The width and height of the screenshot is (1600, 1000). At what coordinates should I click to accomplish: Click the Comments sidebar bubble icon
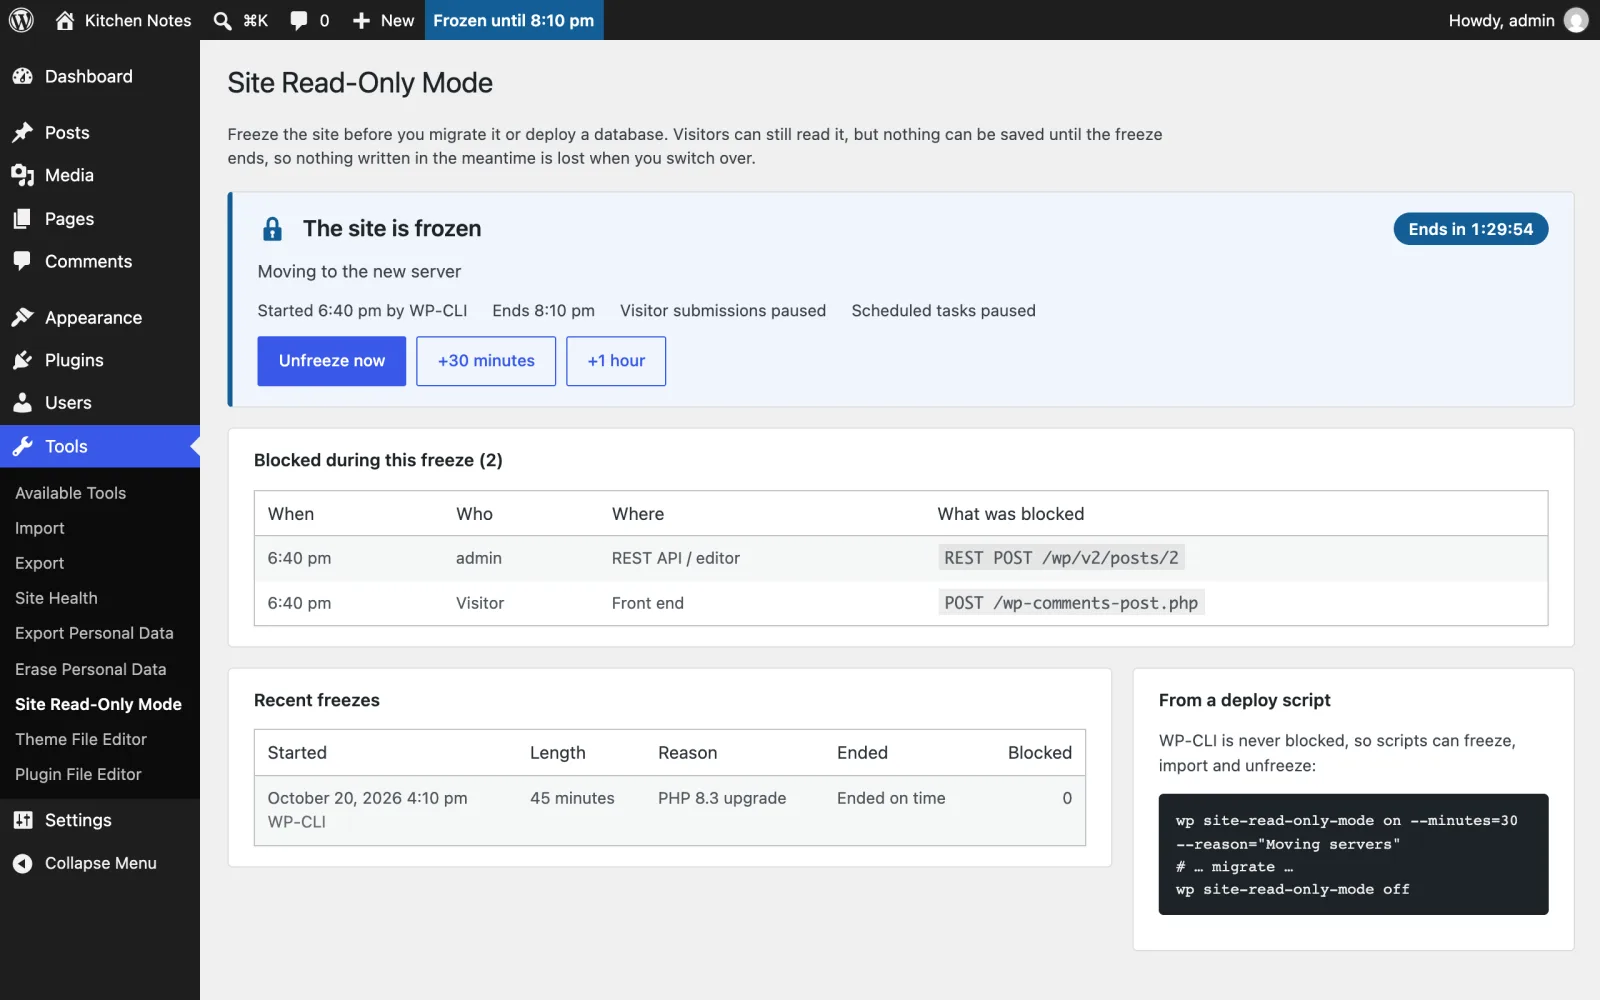(23, 261)
